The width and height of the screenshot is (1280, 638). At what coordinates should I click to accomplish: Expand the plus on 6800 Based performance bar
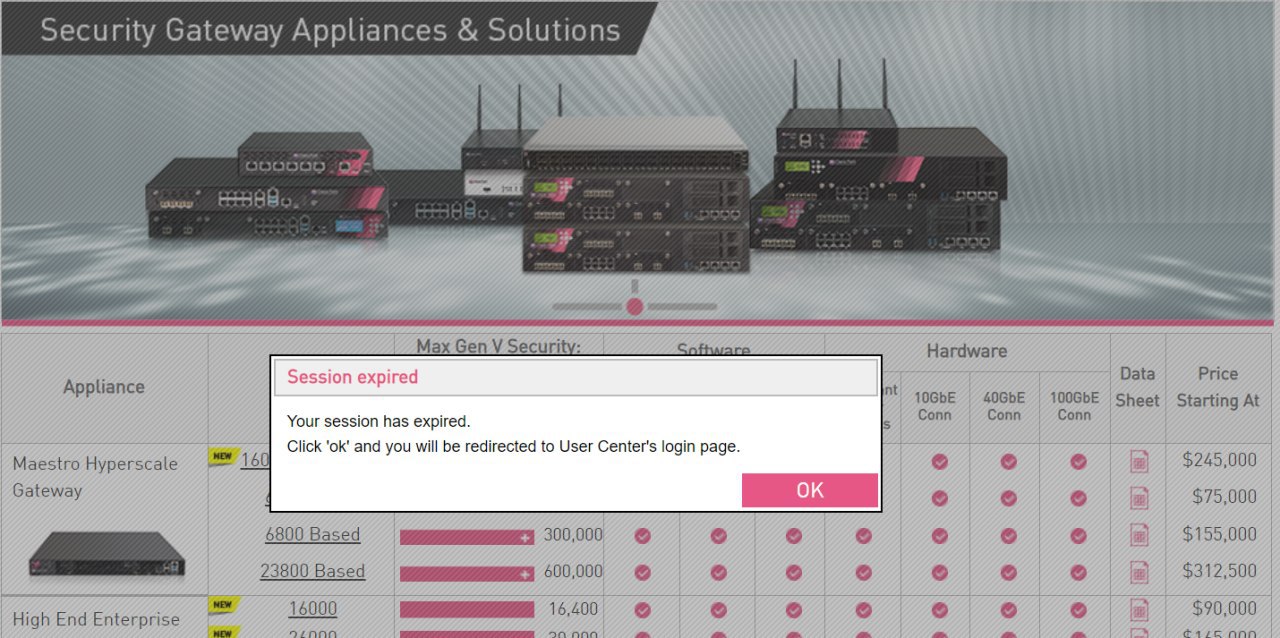(x=526, y=537)
